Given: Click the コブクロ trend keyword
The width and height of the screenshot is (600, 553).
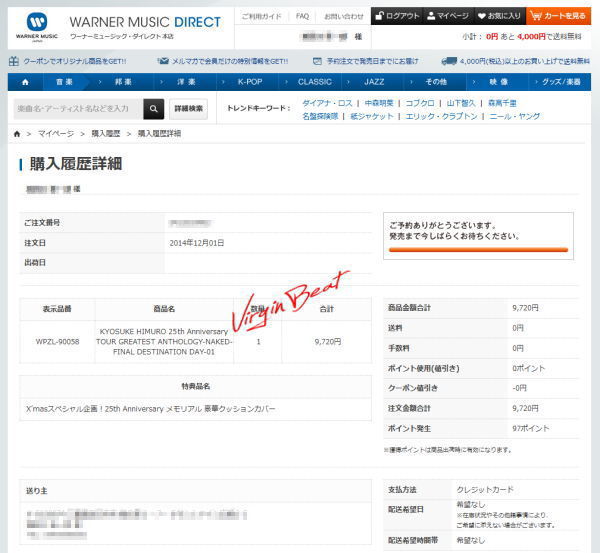Looking at the screenshot, I should pos(420,103).
